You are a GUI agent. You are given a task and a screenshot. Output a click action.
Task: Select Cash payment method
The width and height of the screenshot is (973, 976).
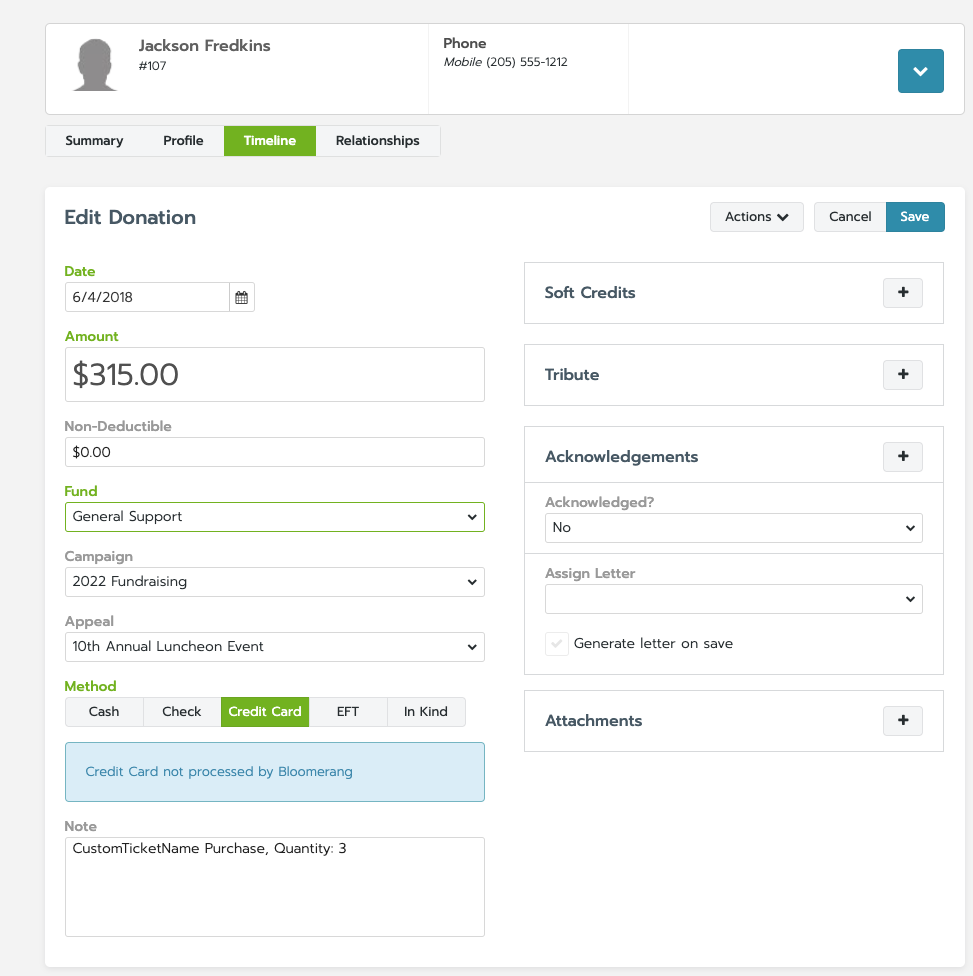tap(104, 712)
